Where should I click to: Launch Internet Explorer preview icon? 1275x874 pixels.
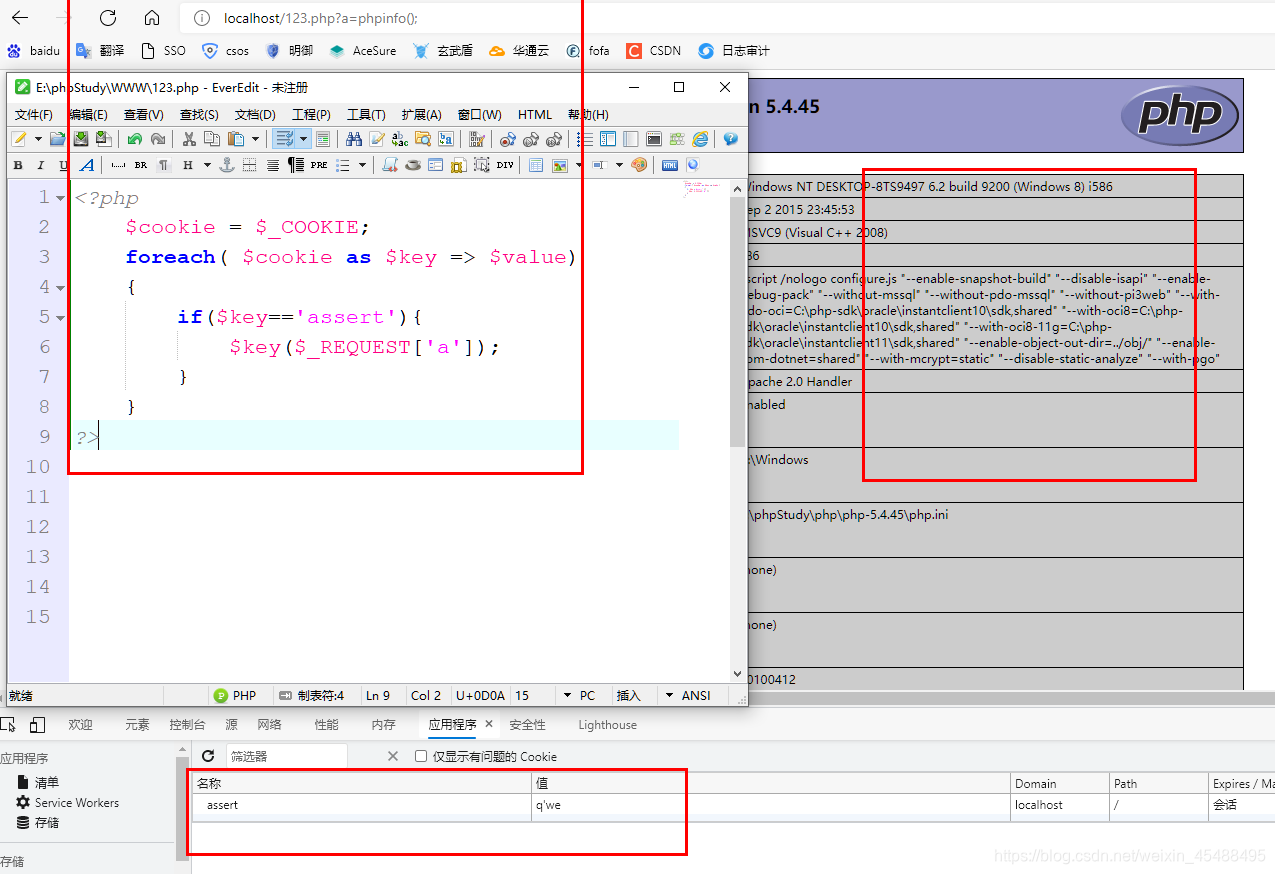700,139
